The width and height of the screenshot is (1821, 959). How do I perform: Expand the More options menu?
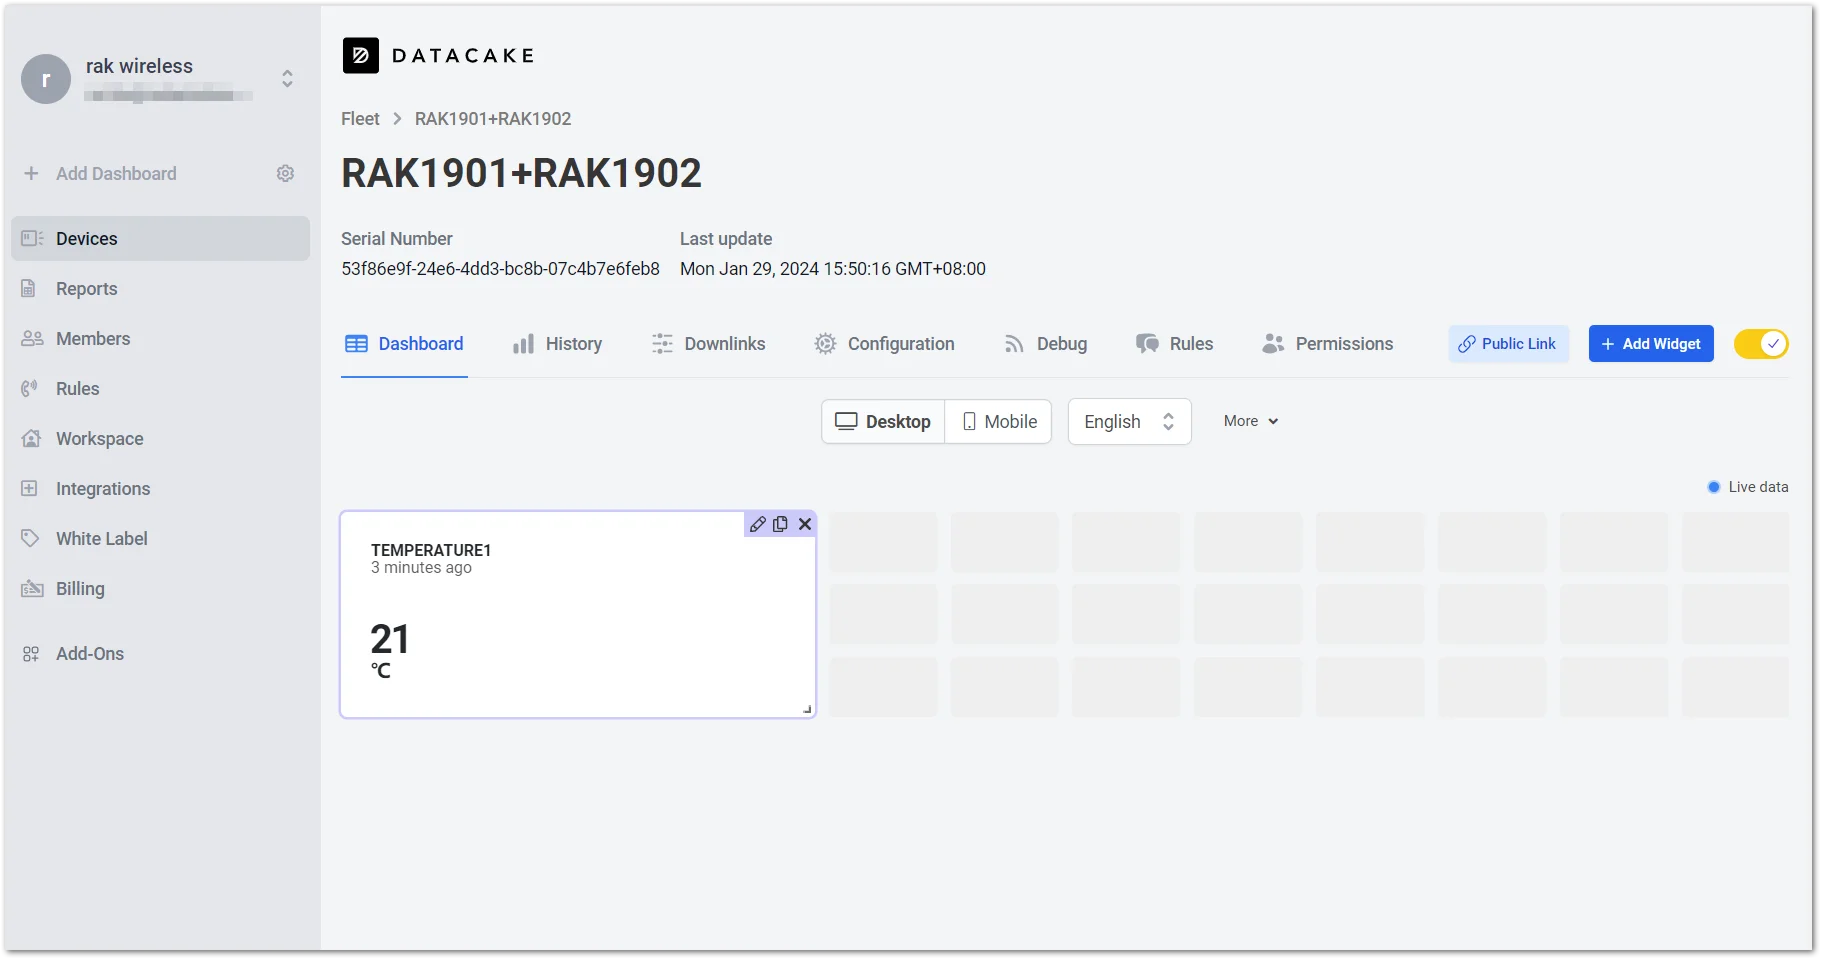[x=1251, y=422]
